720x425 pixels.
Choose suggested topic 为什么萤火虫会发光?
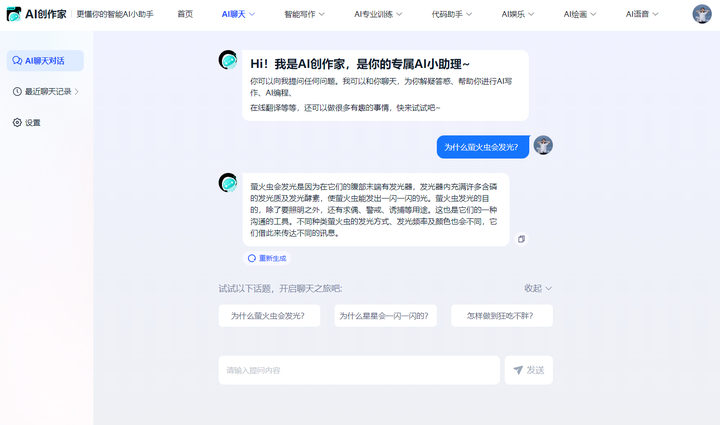[269, 316]
